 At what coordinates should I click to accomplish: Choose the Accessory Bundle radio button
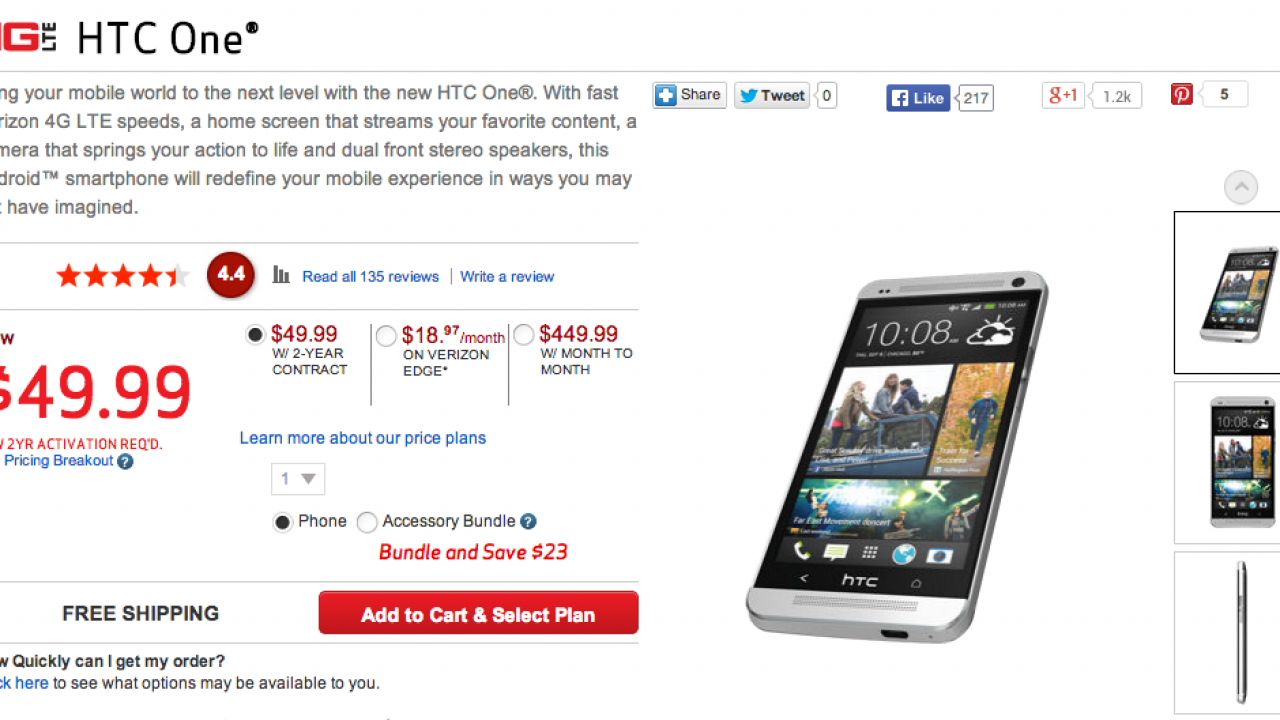tap(367, 522)
